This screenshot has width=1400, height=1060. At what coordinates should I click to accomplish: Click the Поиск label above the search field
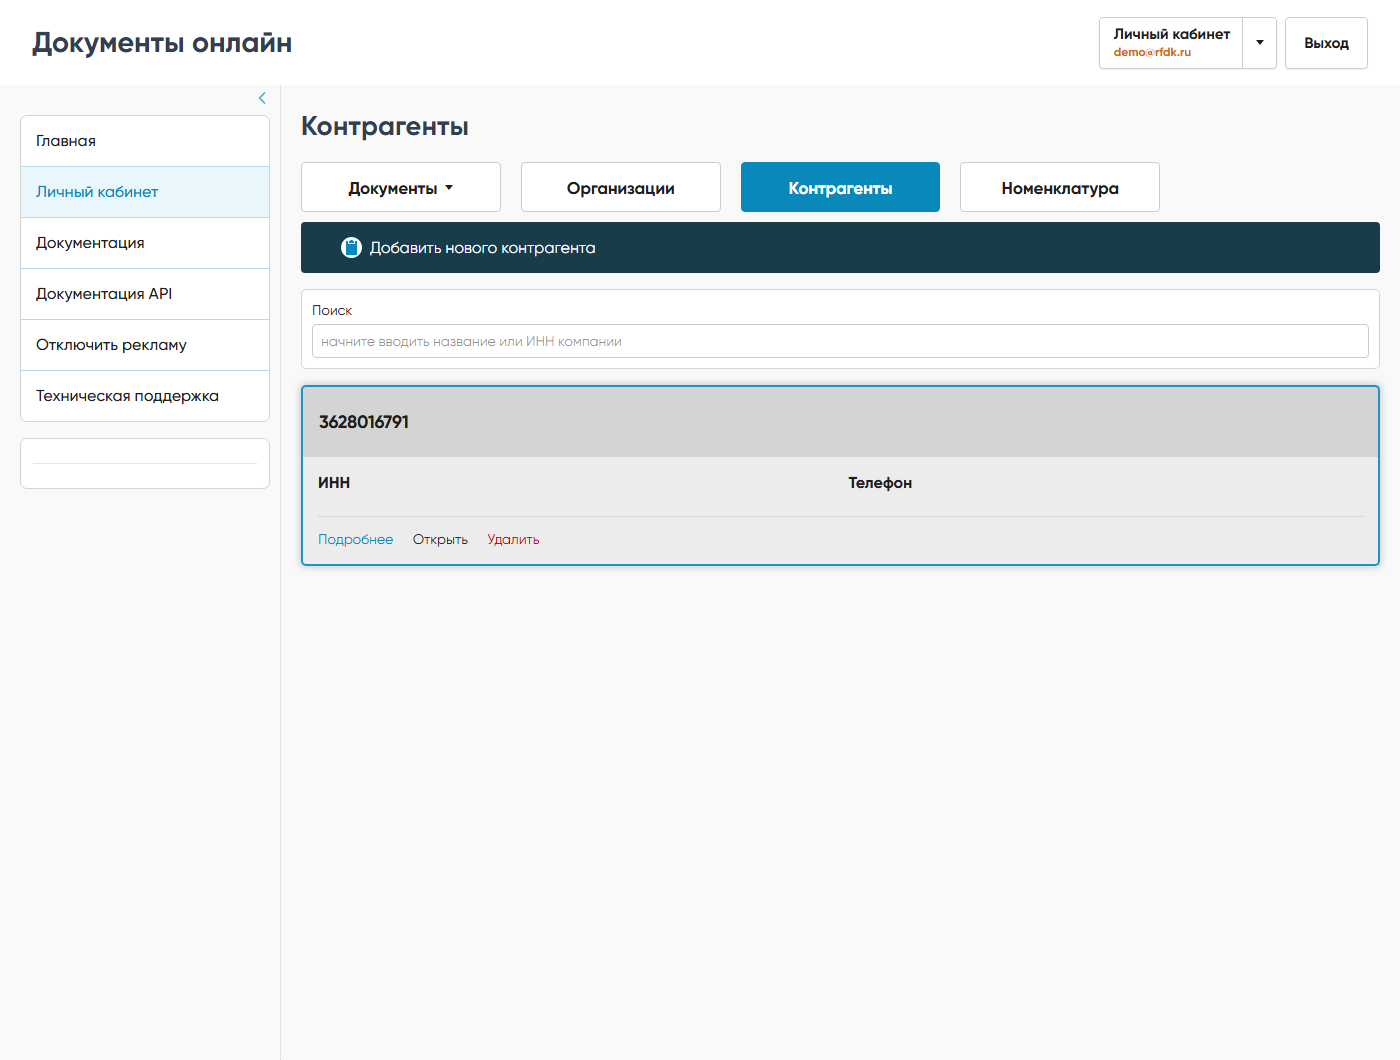[x=332, y=310]
